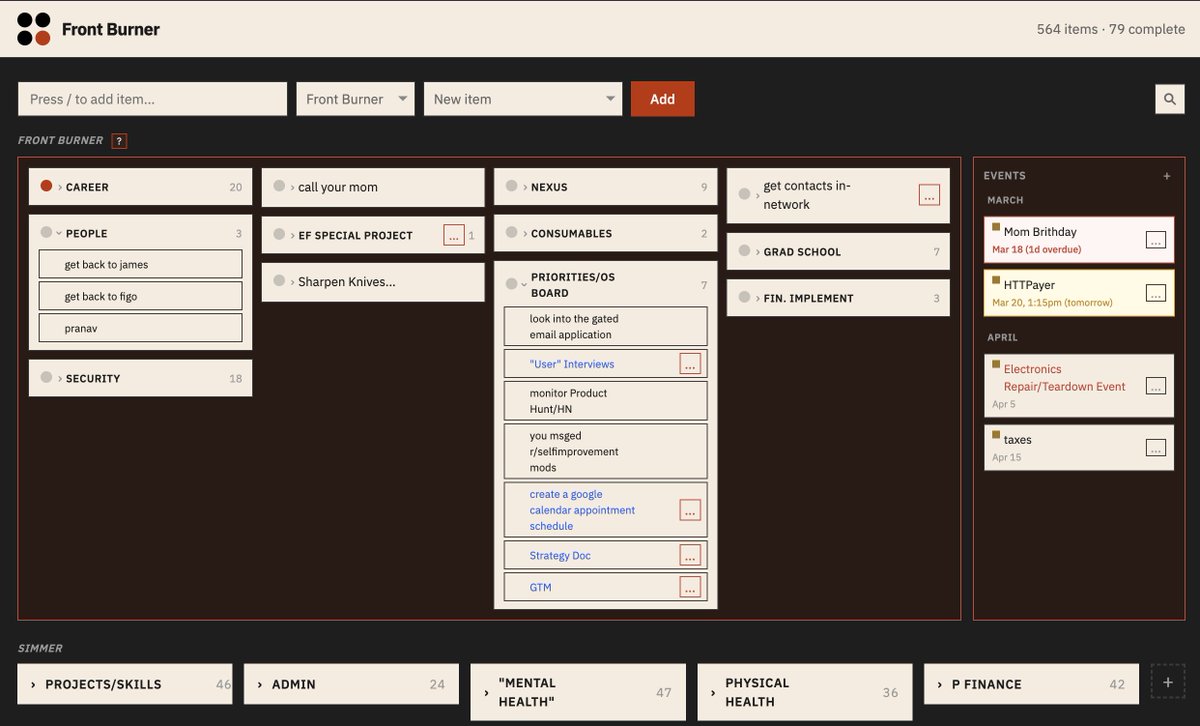Viewport: 1200px width, 726px height.
Task: Toggle the status dot on GRAD SCHOOL
Action: (745, 251)
